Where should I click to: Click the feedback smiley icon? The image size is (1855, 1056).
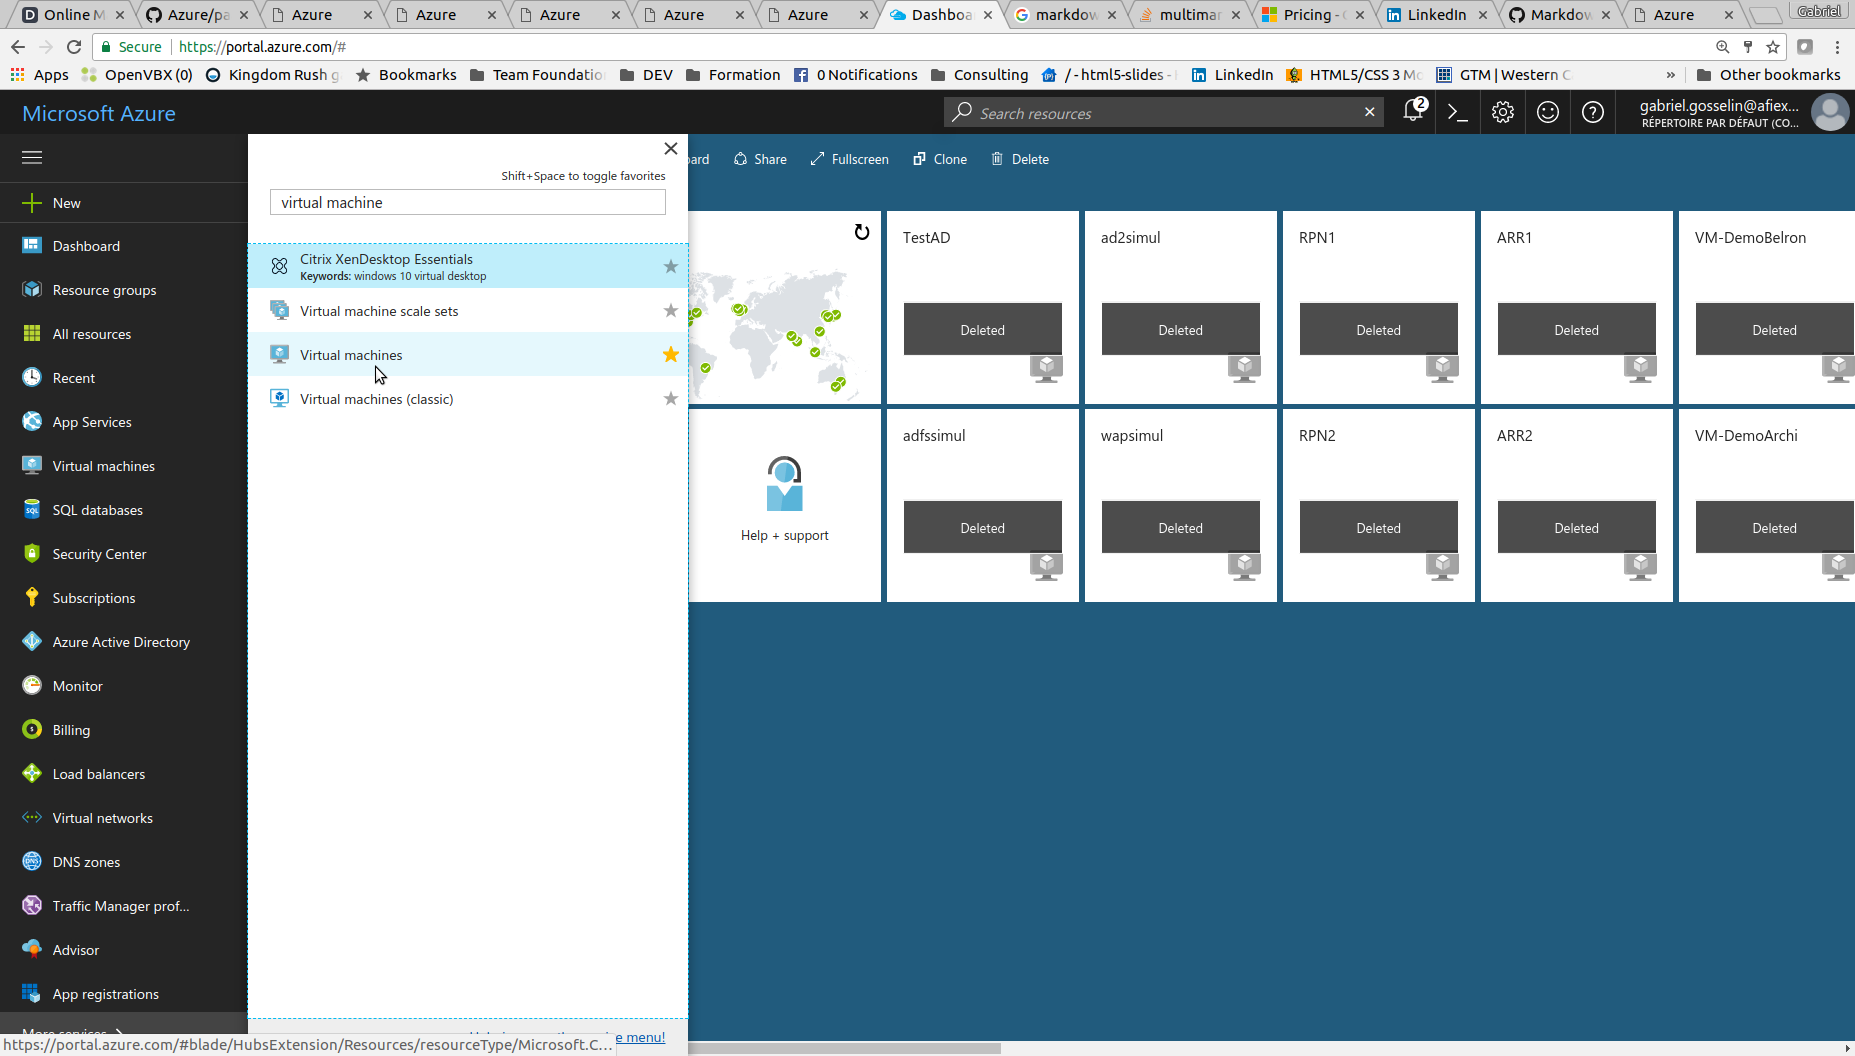pos(1548,112)
